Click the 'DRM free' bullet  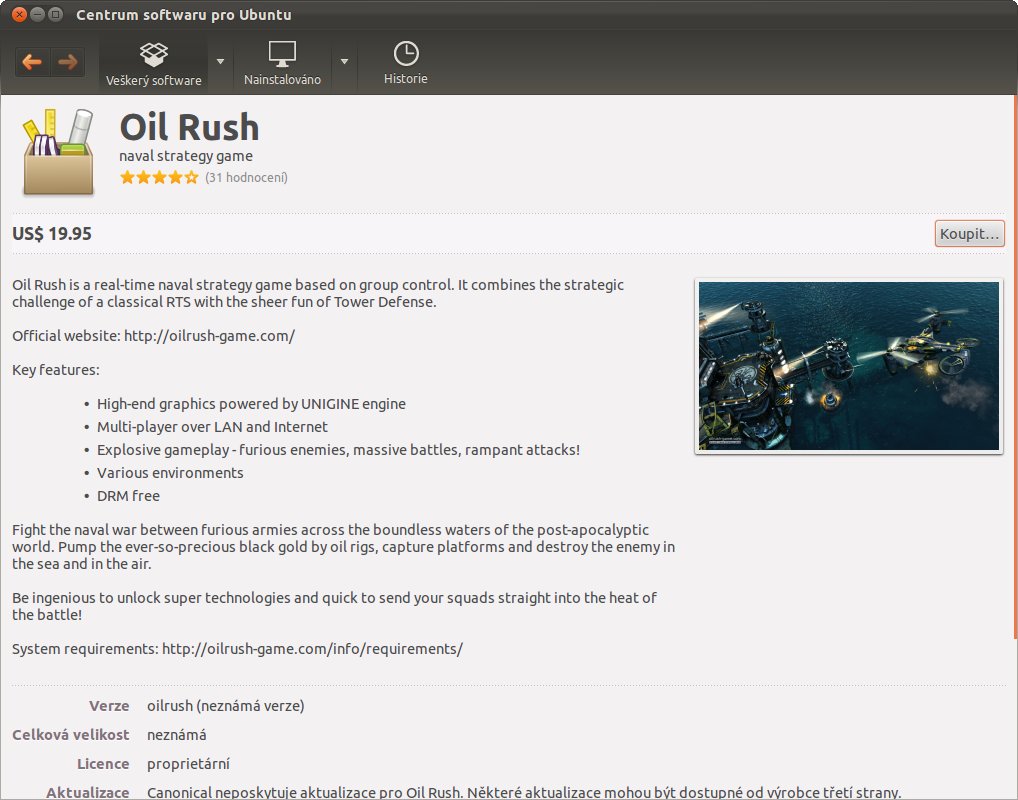129,495
